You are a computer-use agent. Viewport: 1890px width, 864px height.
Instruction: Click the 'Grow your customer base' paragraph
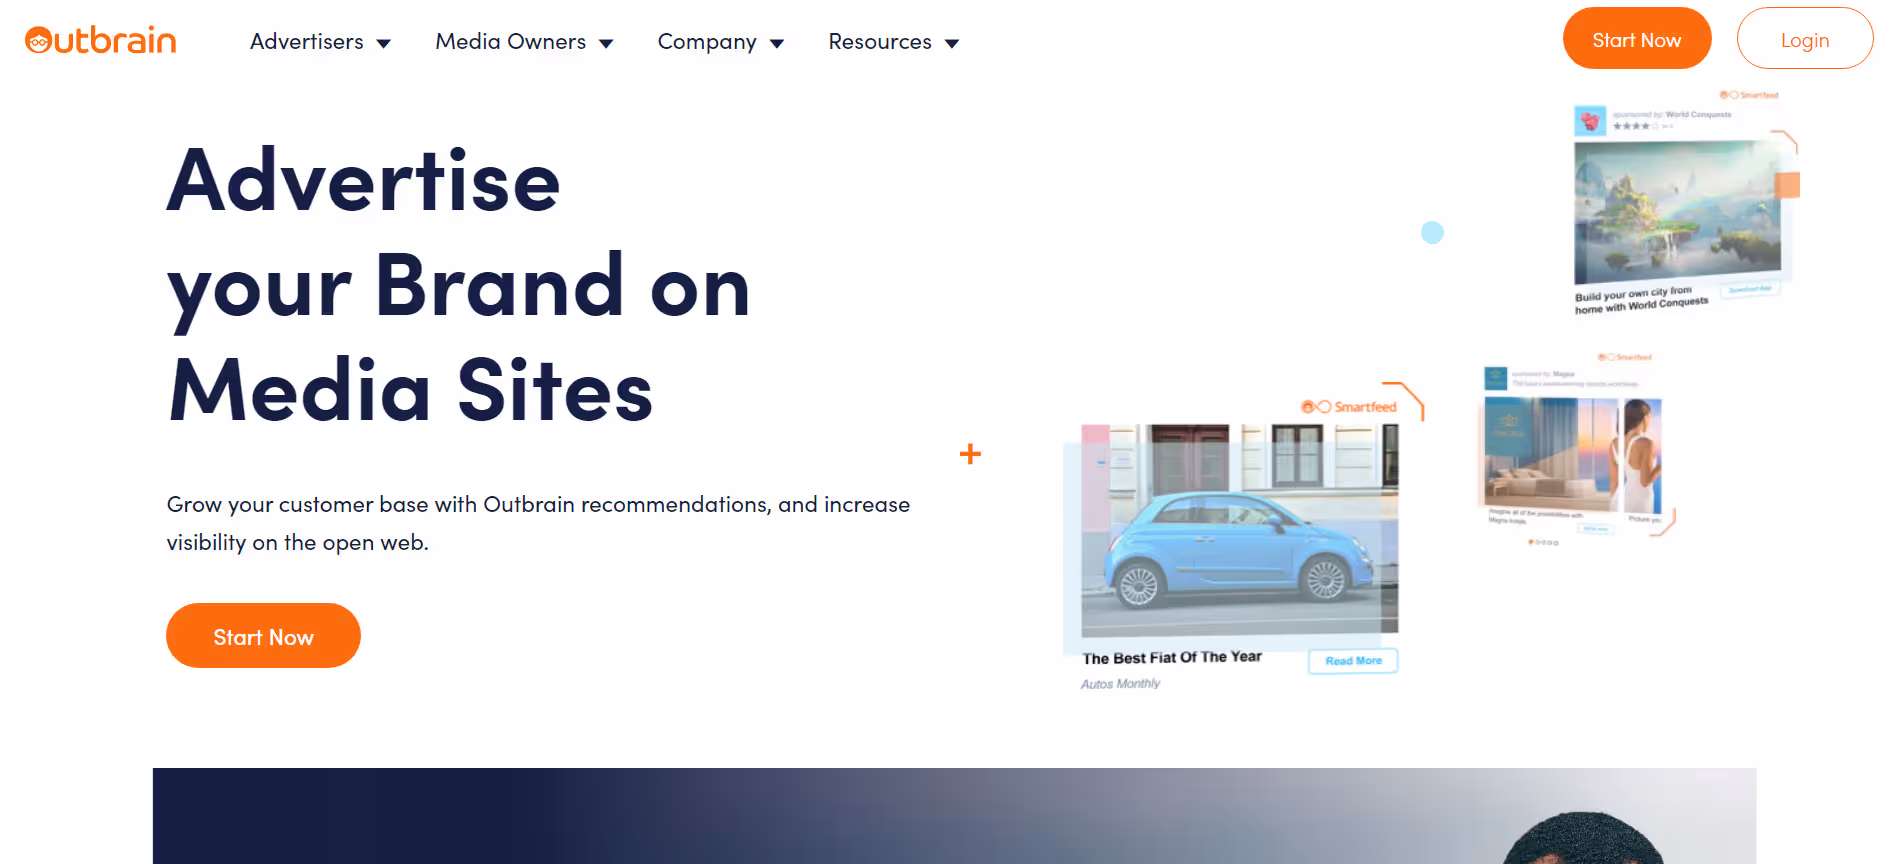pos(538,523)
